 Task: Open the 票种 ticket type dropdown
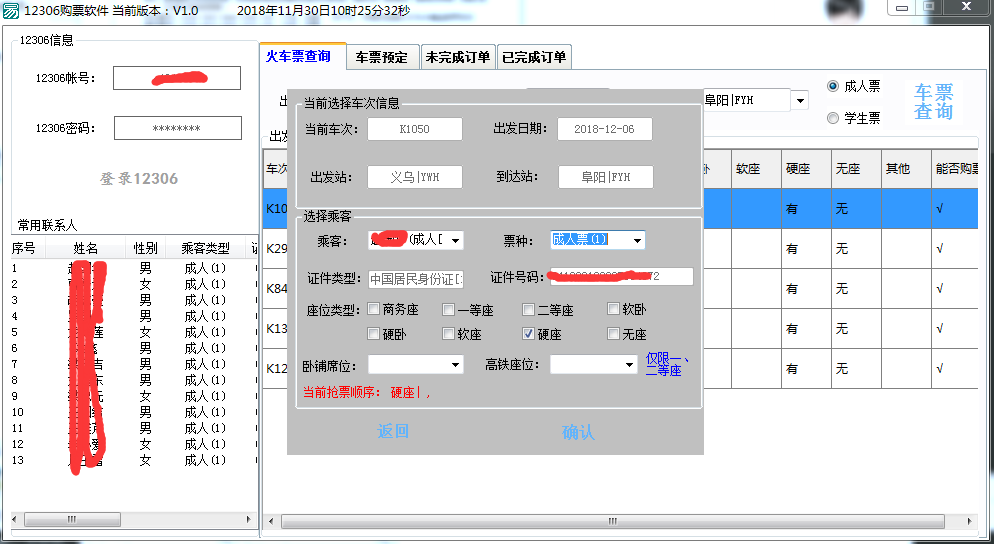click(637, 240)
